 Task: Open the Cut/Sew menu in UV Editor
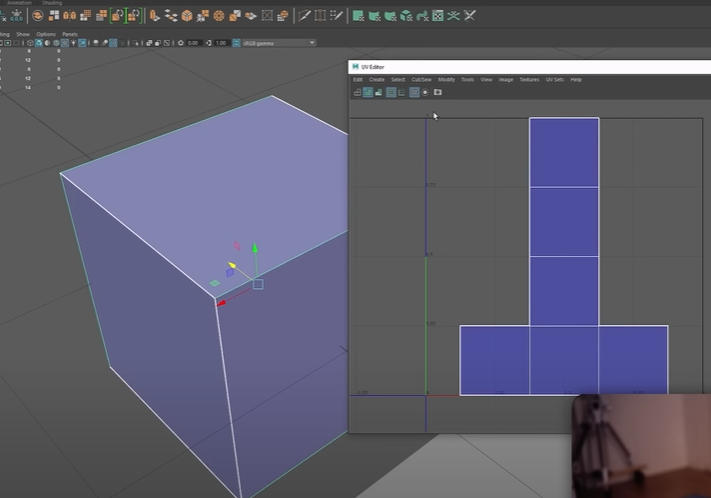pyautogui.click(x=421, y=79)
